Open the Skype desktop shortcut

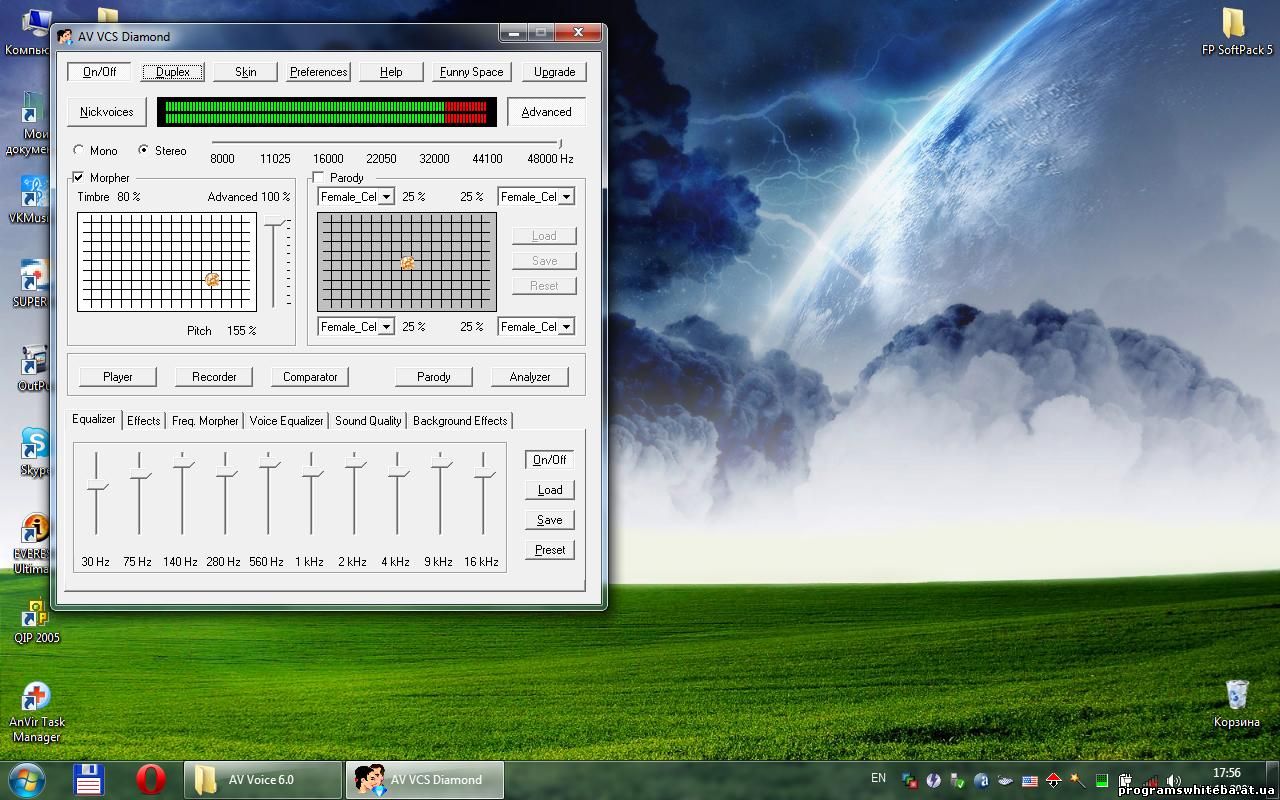point(34,452)
